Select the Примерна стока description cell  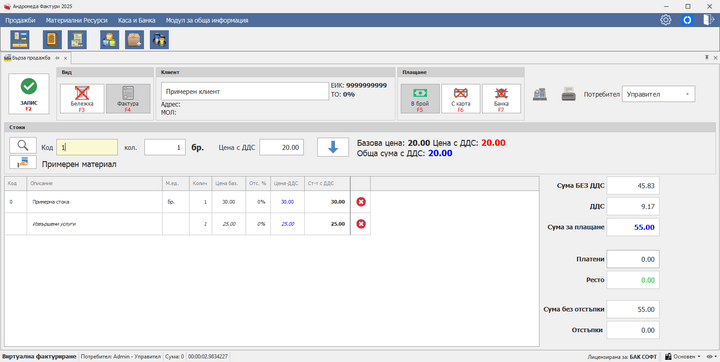(x=94, y=202)
